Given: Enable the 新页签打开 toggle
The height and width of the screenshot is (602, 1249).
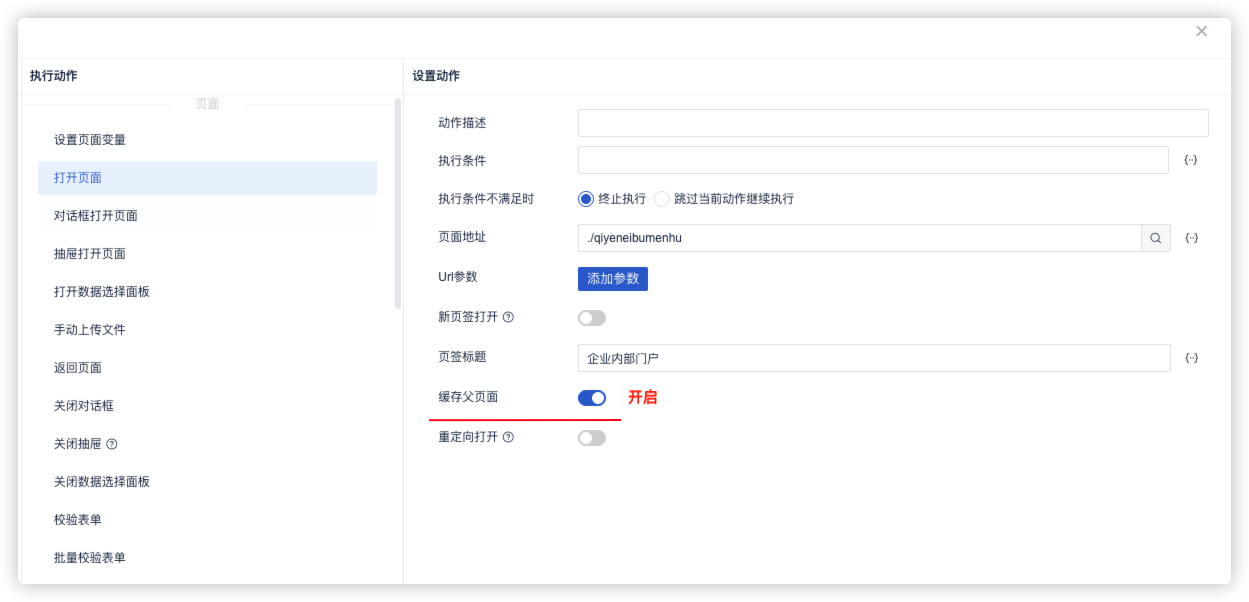Looking at the screenshot, I should (x=592, y=318).
